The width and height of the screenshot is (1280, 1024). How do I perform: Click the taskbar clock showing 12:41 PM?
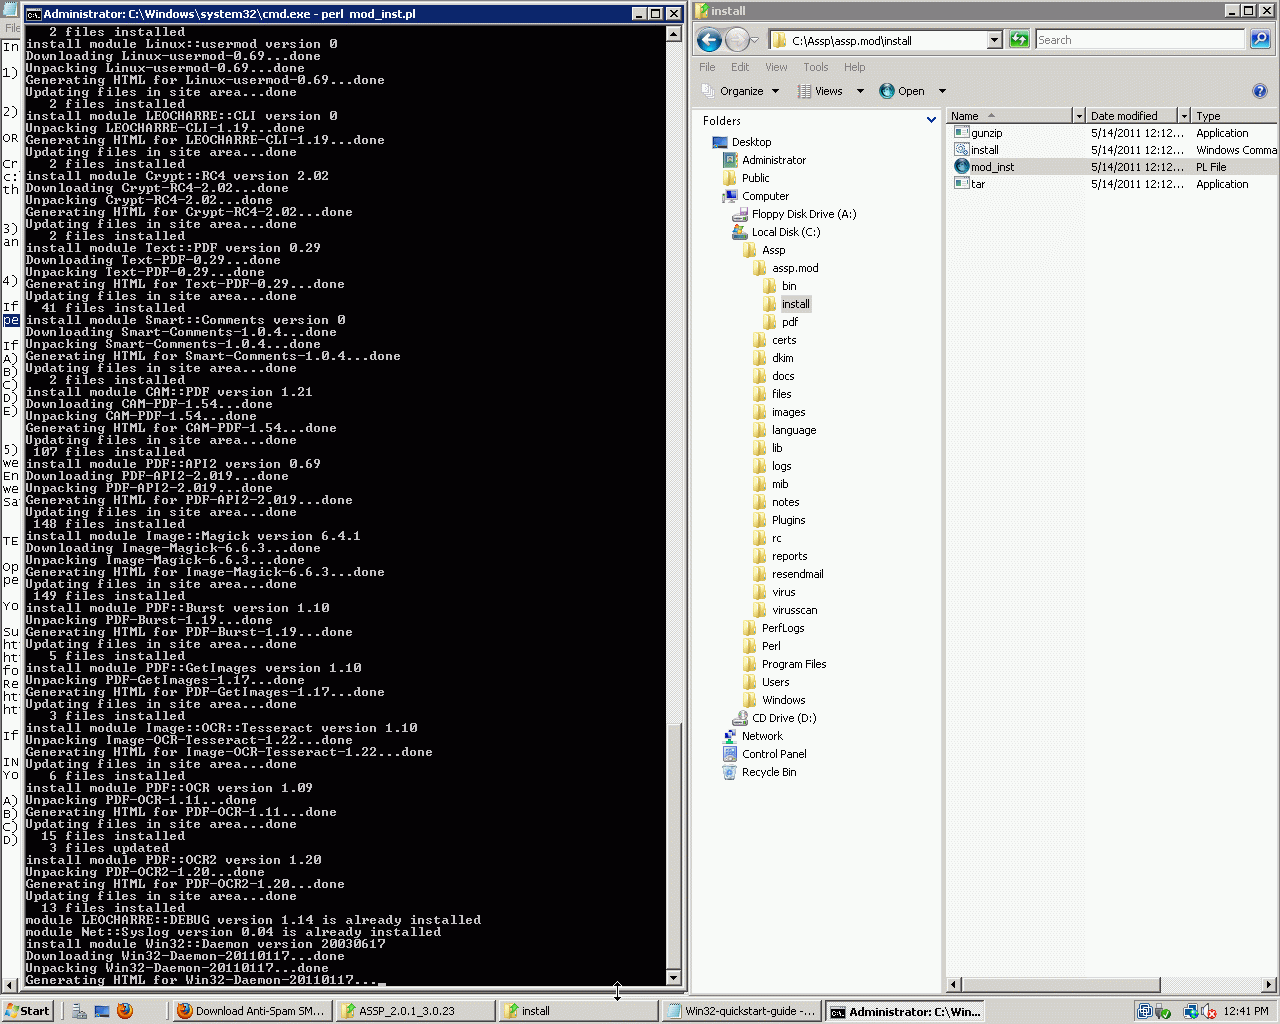coord(1246,1011)
